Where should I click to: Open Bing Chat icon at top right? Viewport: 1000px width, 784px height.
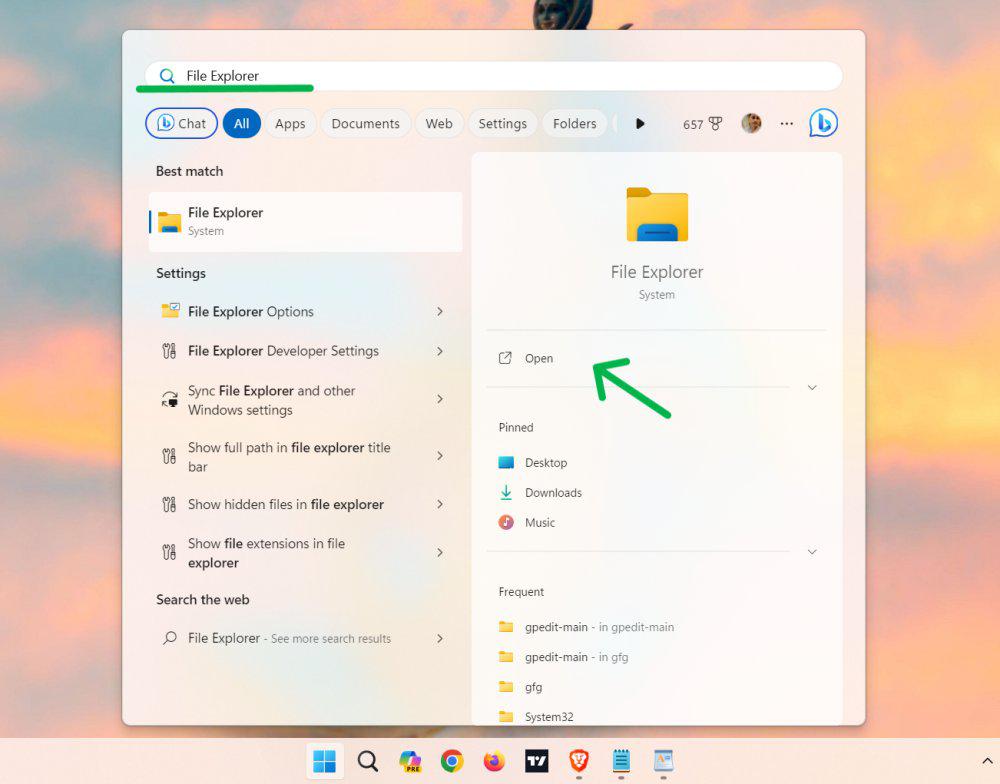[823, 123]
